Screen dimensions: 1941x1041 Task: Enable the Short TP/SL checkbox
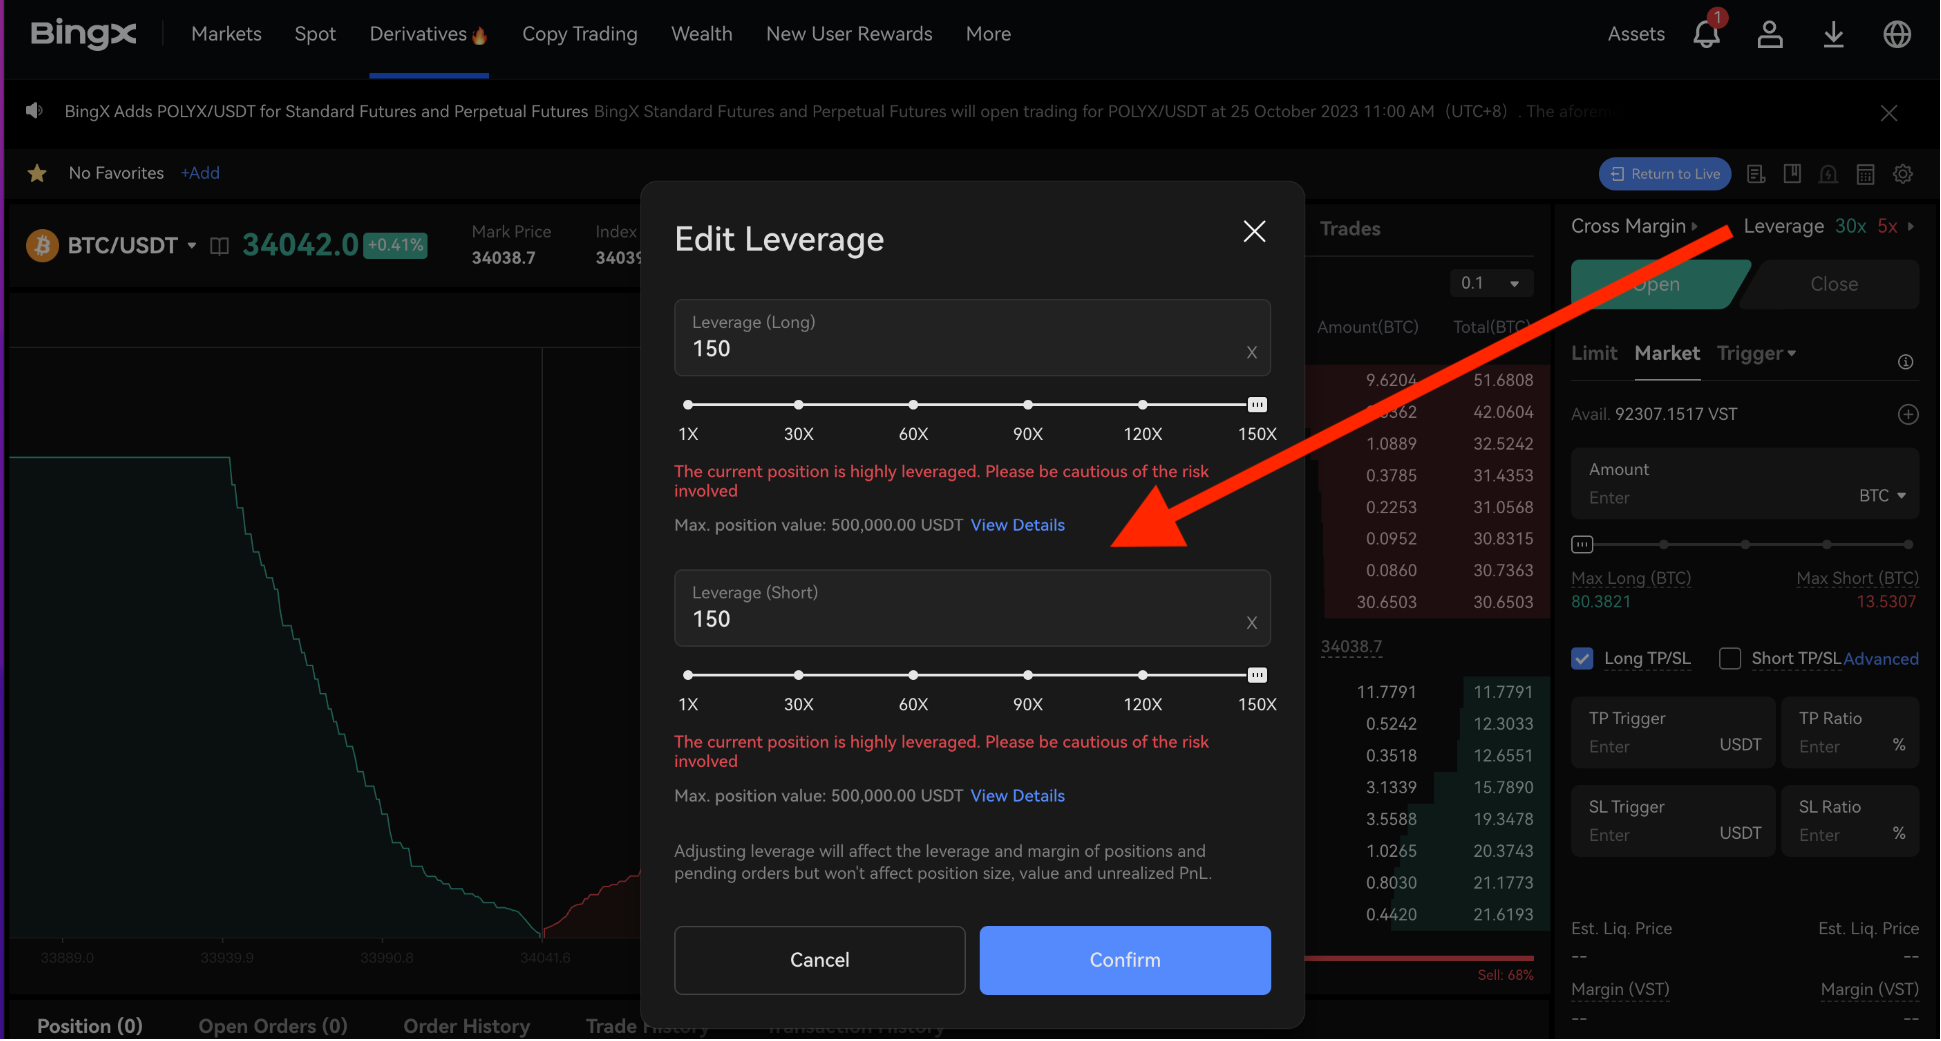[x=1729, y=658]
